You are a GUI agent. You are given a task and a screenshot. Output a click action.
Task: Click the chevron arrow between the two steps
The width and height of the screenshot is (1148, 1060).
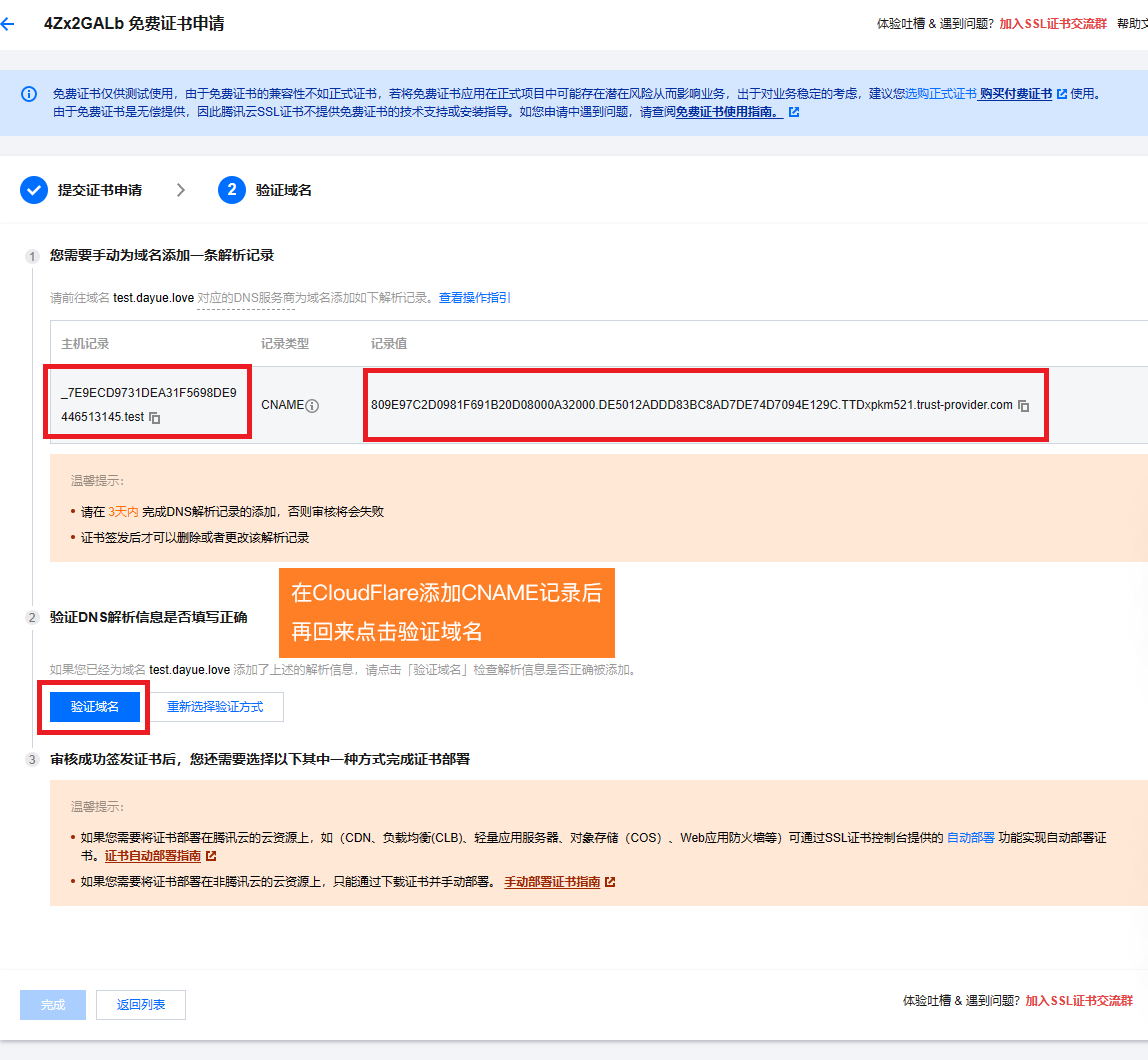[x=181, y=190]
